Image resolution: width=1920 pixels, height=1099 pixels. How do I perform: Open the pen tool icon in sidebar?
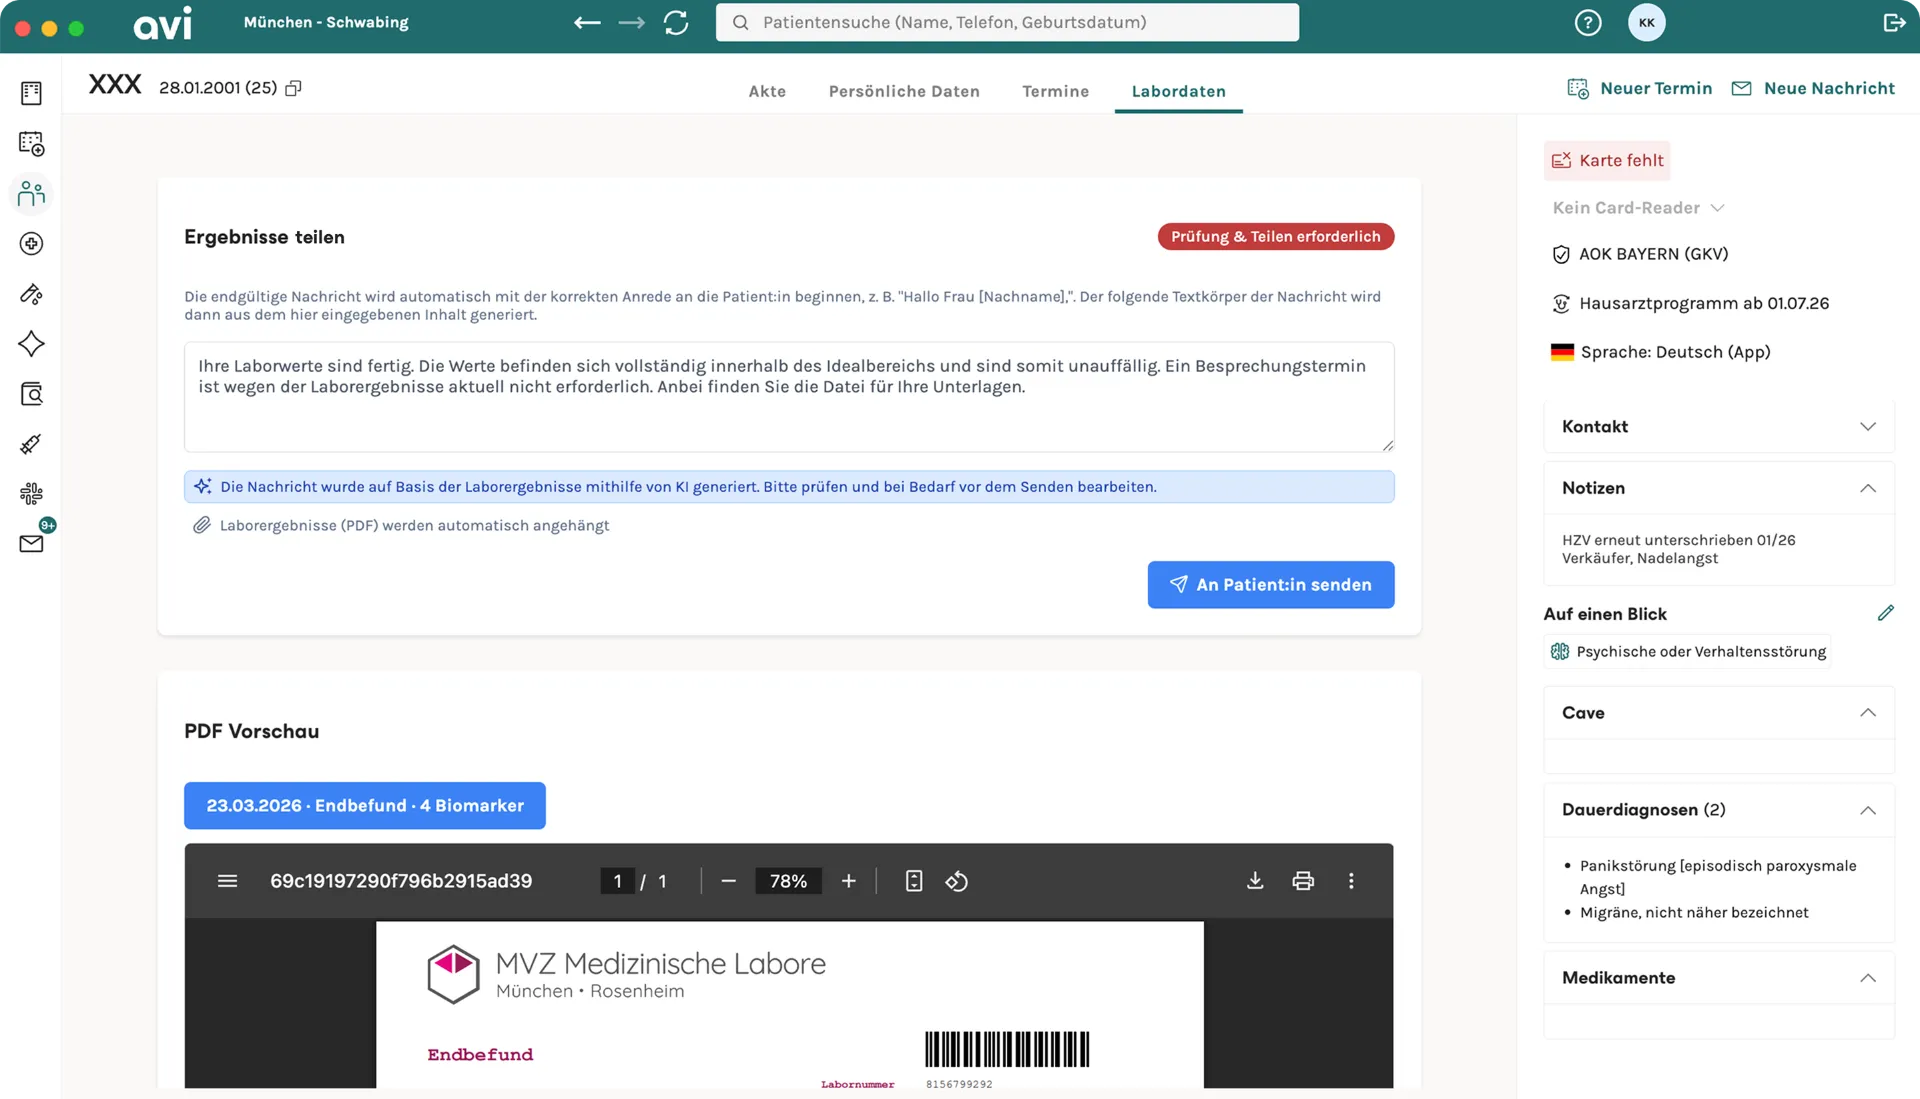[x=31, y=293]
